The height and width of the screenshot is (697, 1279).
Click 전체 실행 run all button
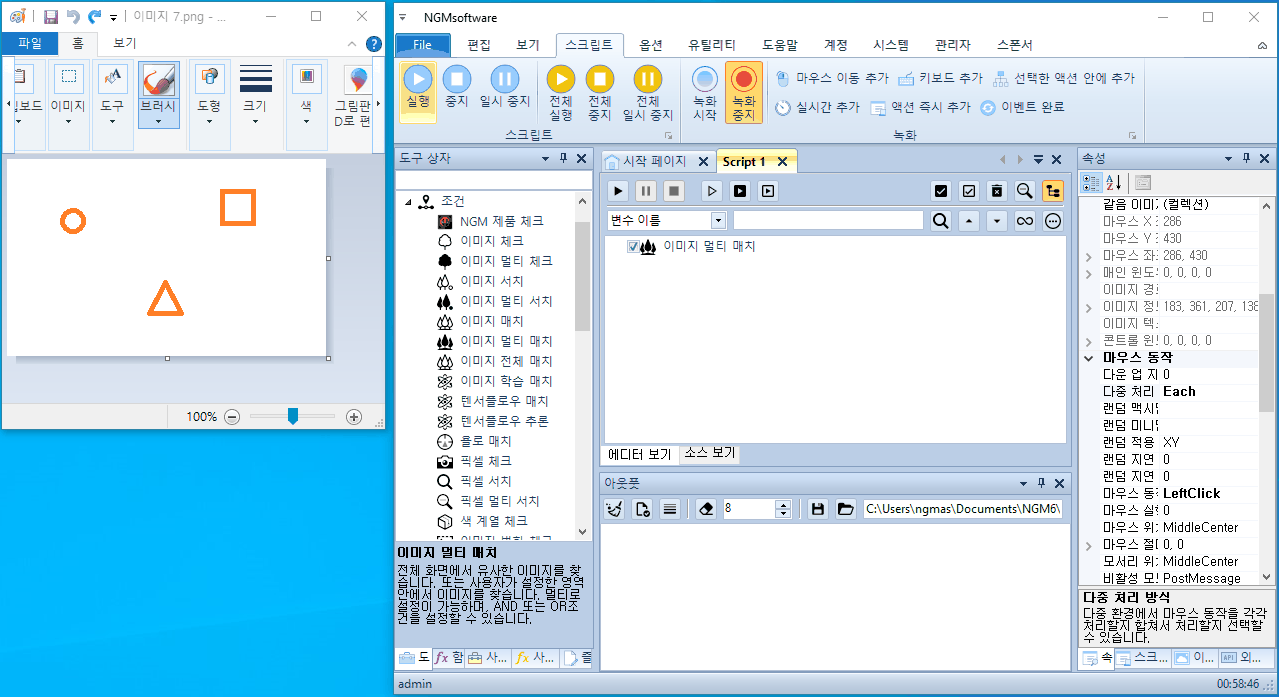(561, 91)
